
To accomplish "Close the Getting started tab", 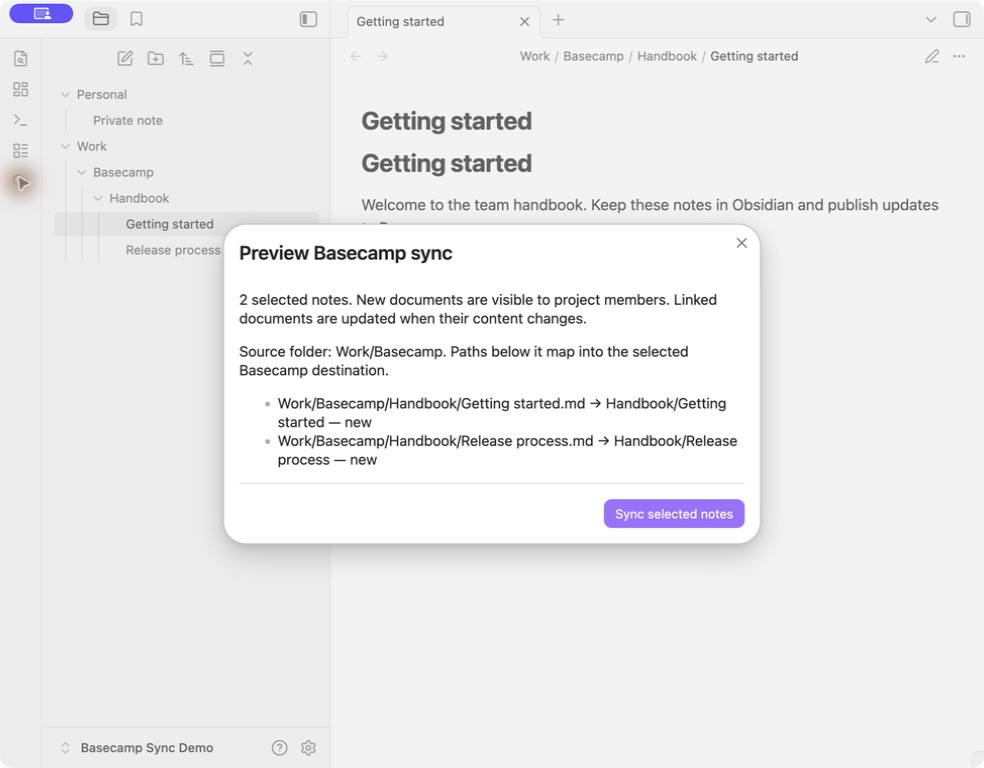I will pos(525,21).
